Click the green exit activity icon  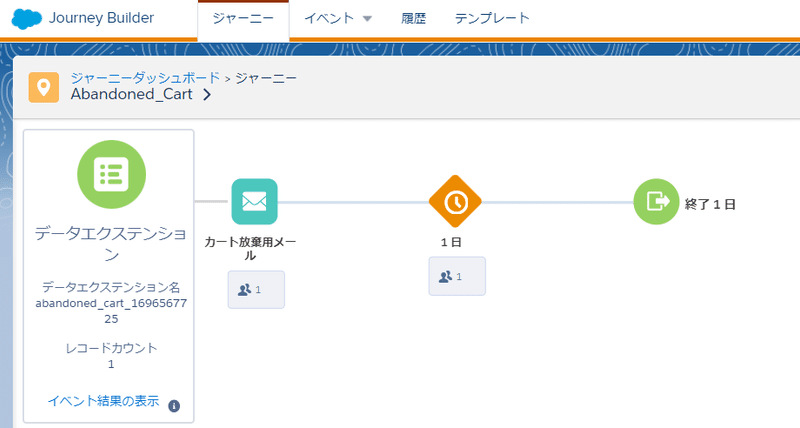pyautogui.click(x=656, y=202)
